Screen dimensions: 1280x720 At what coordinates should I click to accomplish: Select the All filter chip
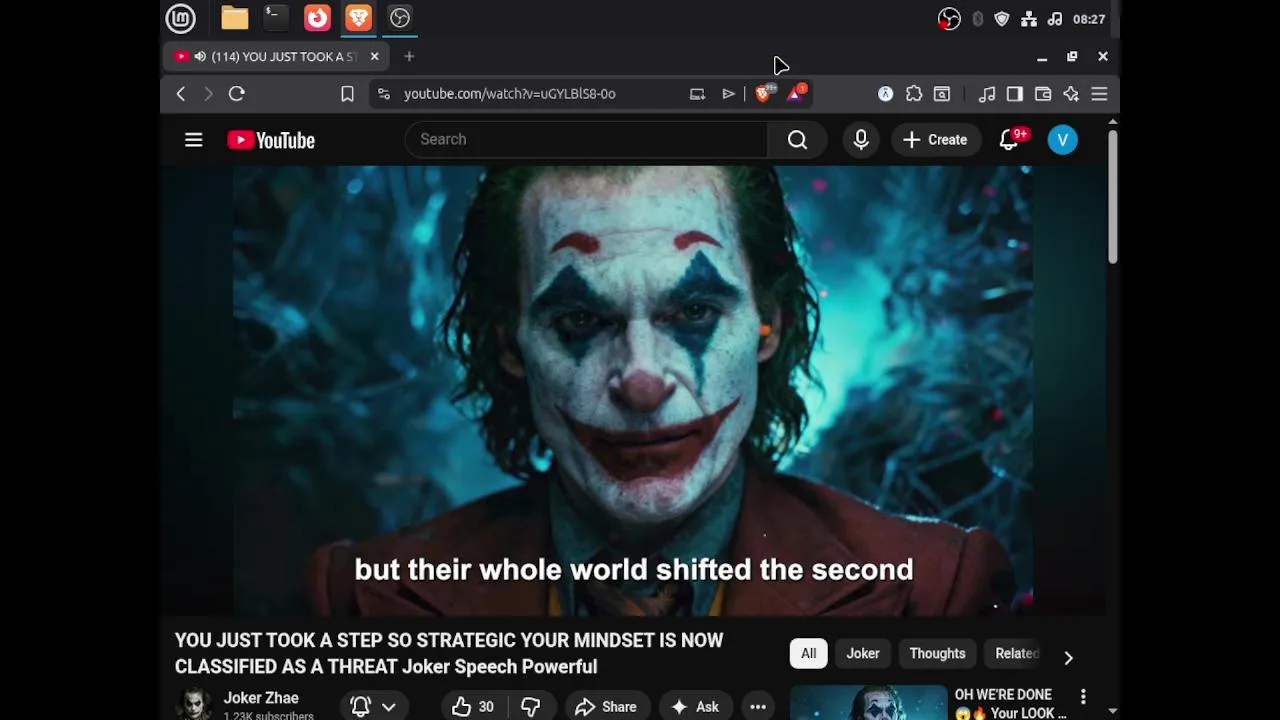click(x=808, y=654)
